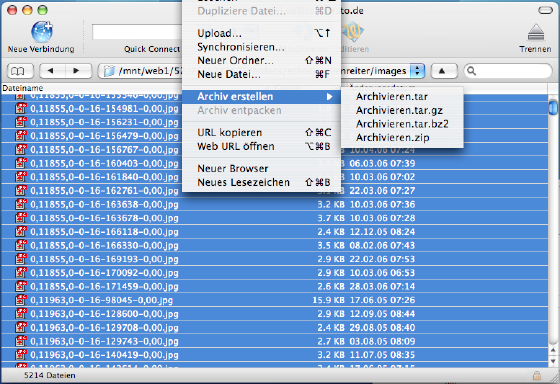This screenshot has height=384, width=560.
Task: Click the 15.9 KB size cell
Action: 329,300
